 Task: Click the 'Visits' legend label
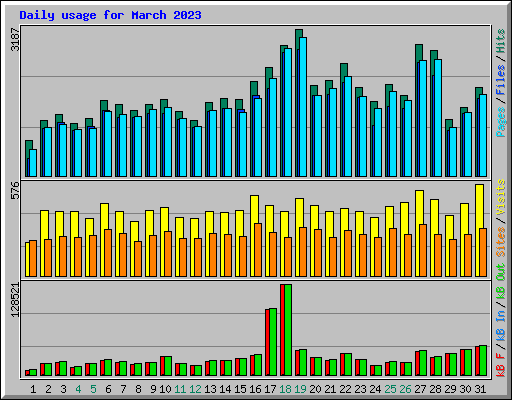(501, 197)
